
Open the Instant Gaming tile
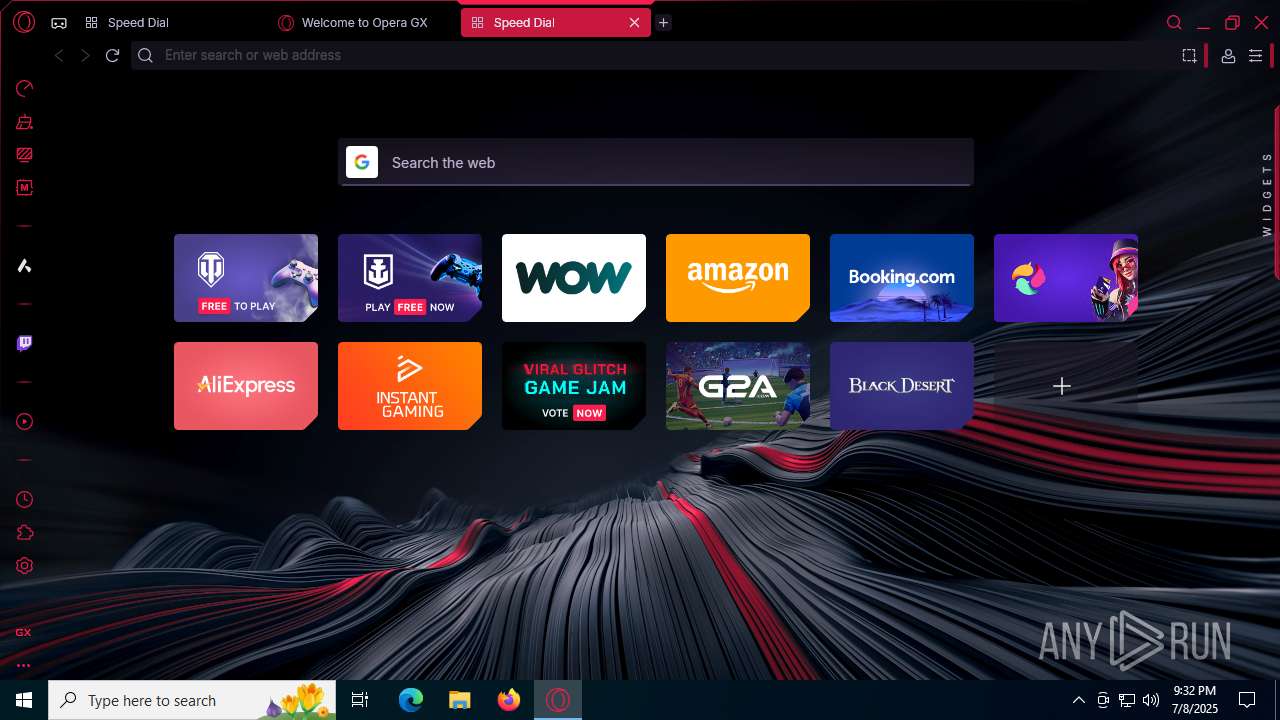410,386
